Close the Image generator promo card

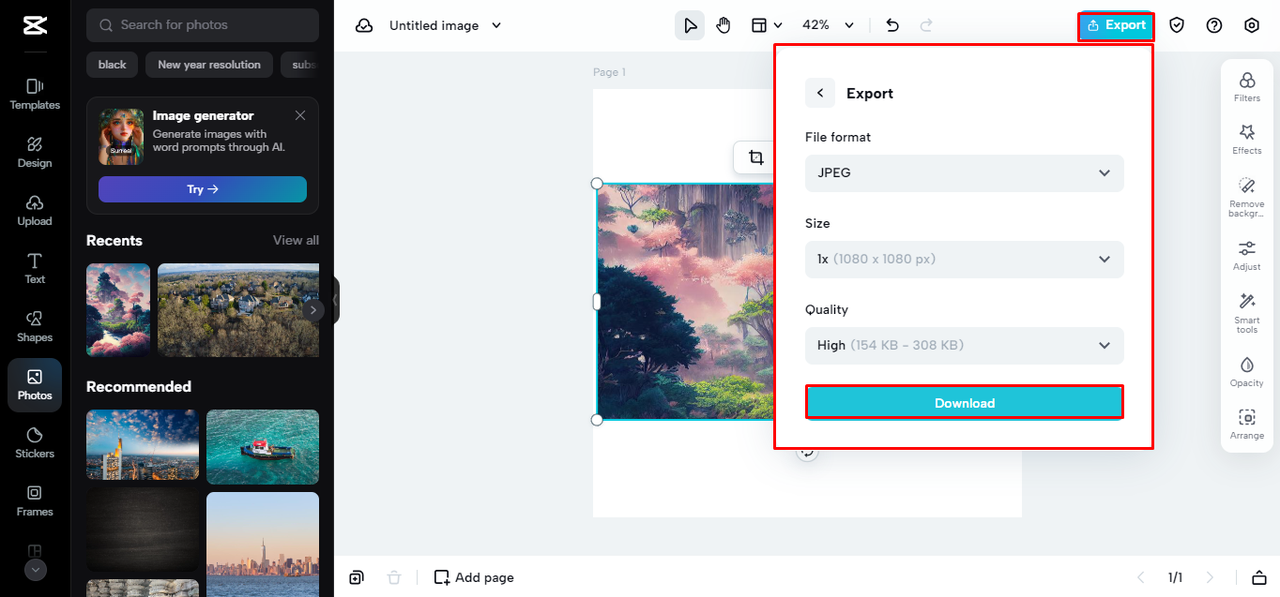pyautogui.click(x=300, y=116)
